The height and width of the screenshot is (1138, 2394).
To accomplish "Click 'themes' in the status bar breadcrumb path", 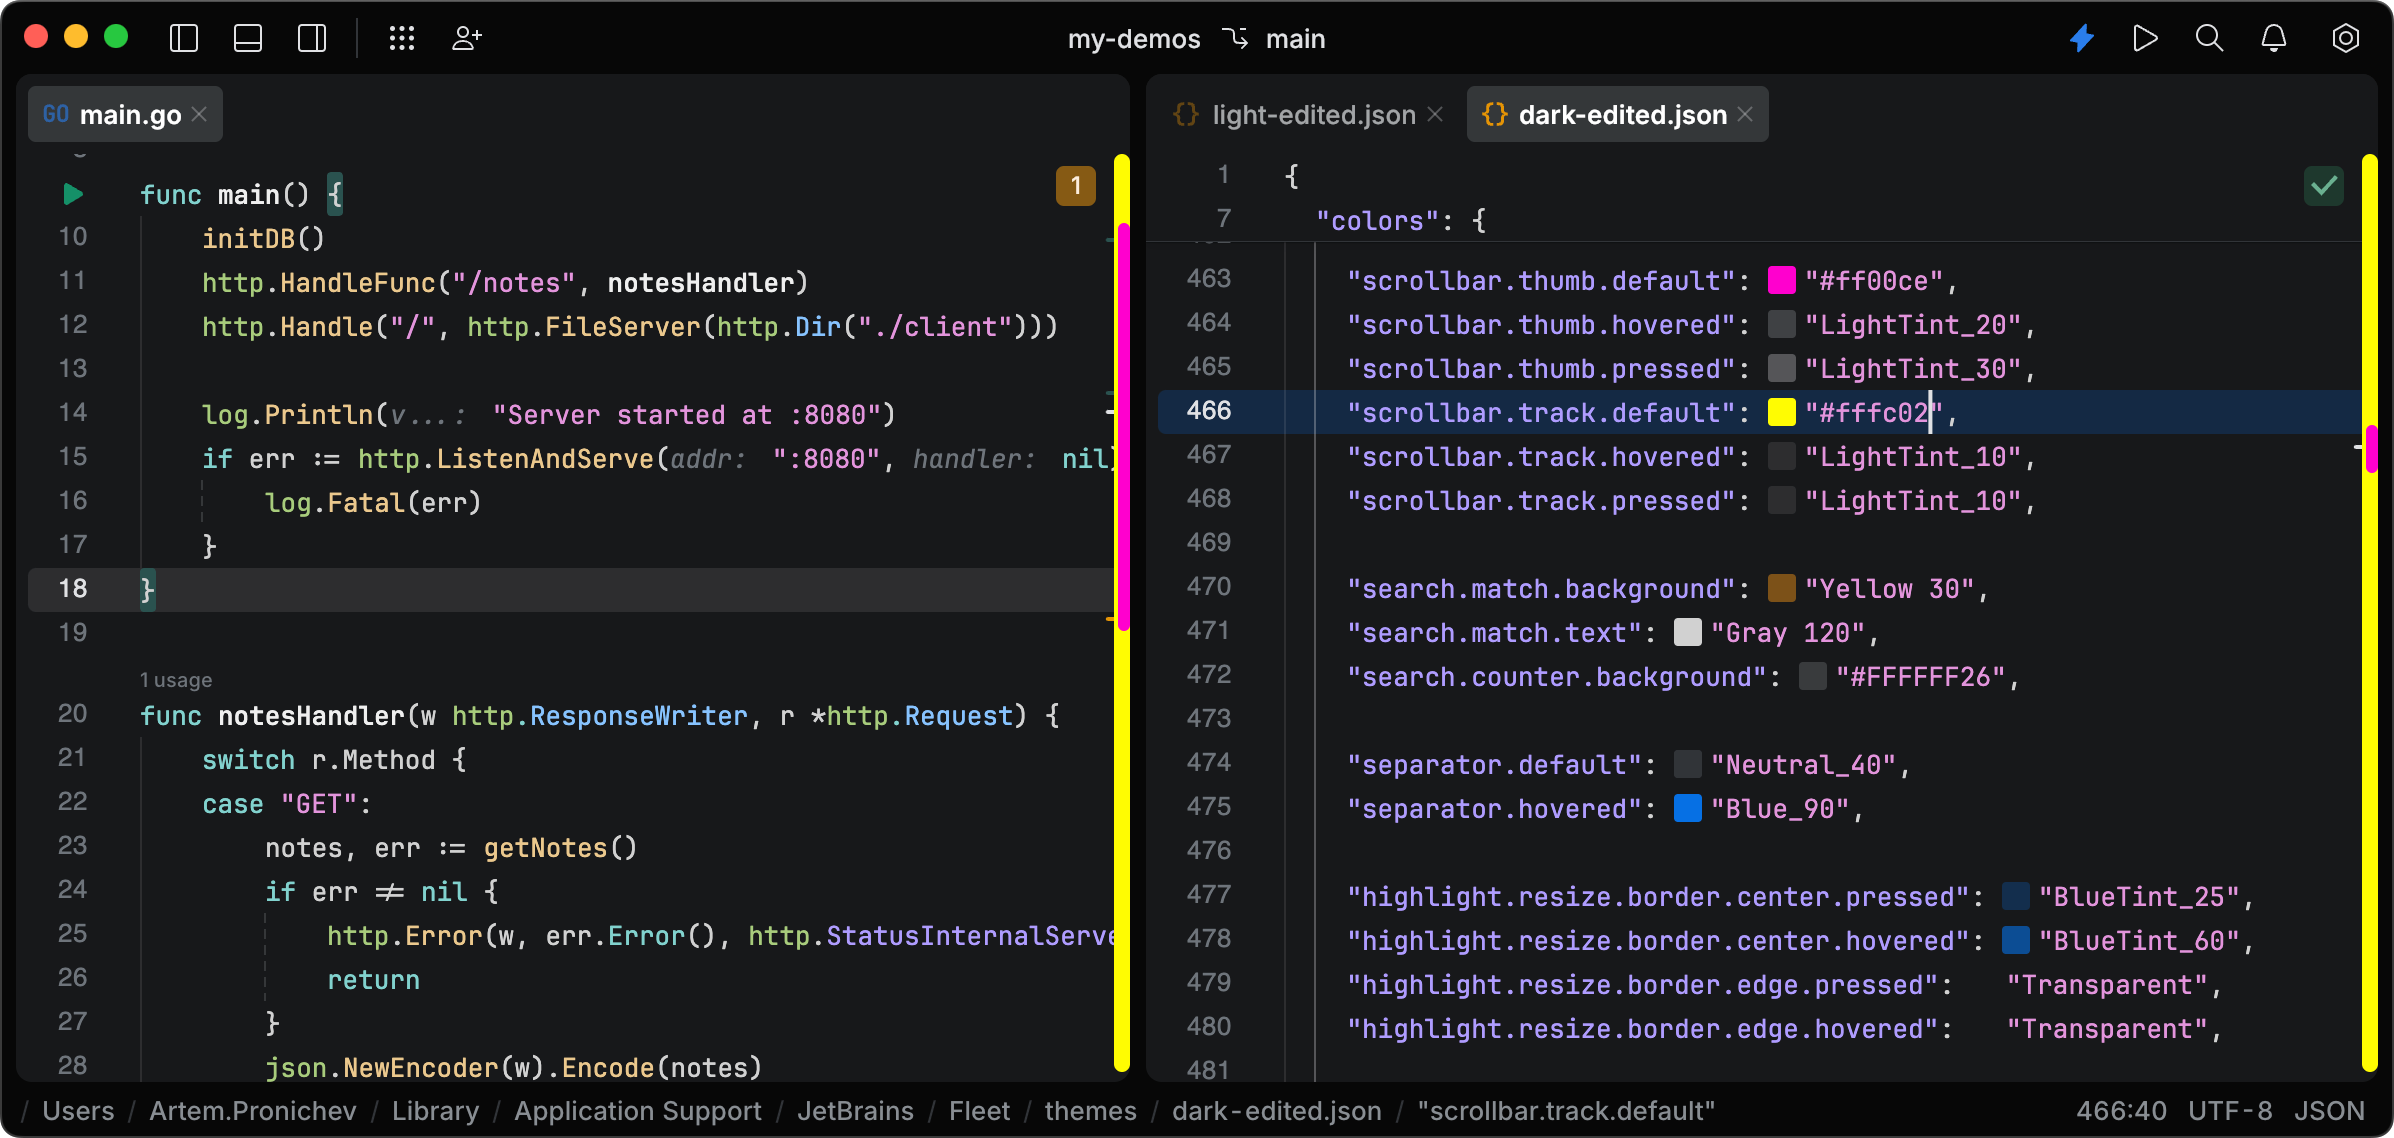I will click(1089, 1110).
